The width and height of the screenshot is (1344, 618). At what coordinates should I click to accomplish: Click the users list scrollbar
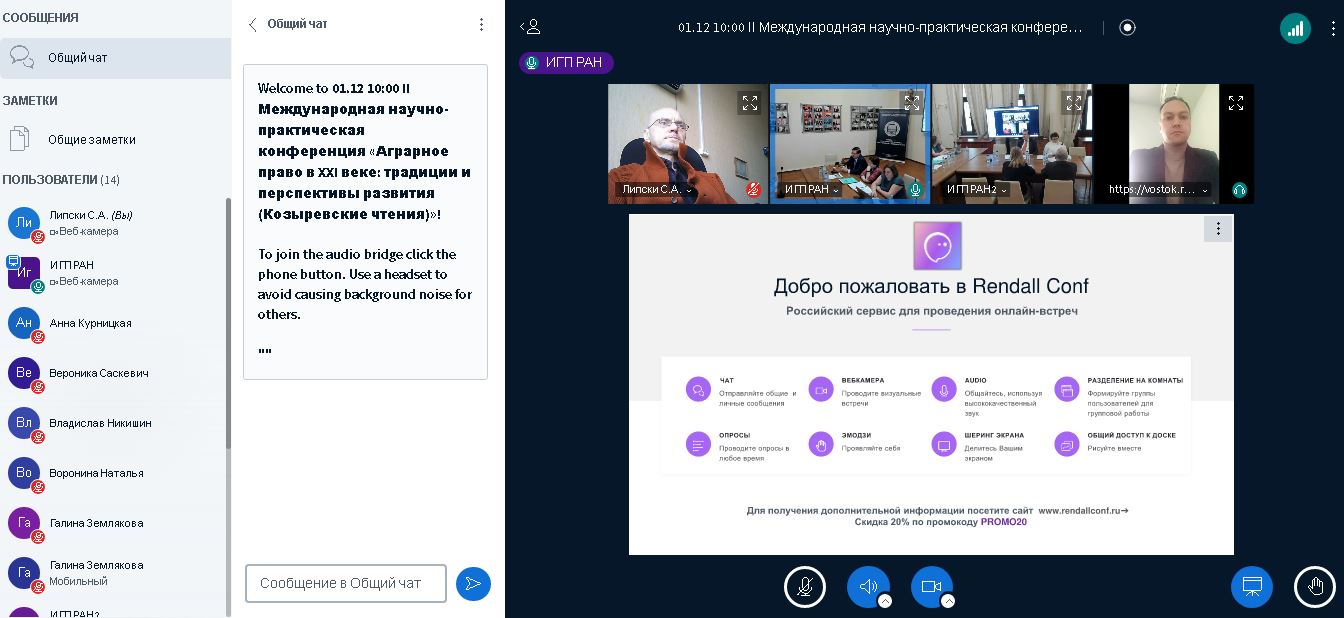click(x=228, y=323)
